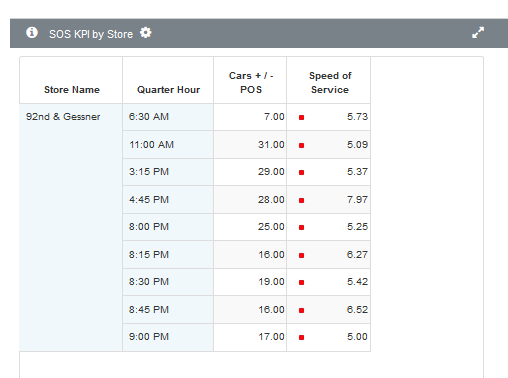Open the info icon on the SOS KPI panel

32,33
